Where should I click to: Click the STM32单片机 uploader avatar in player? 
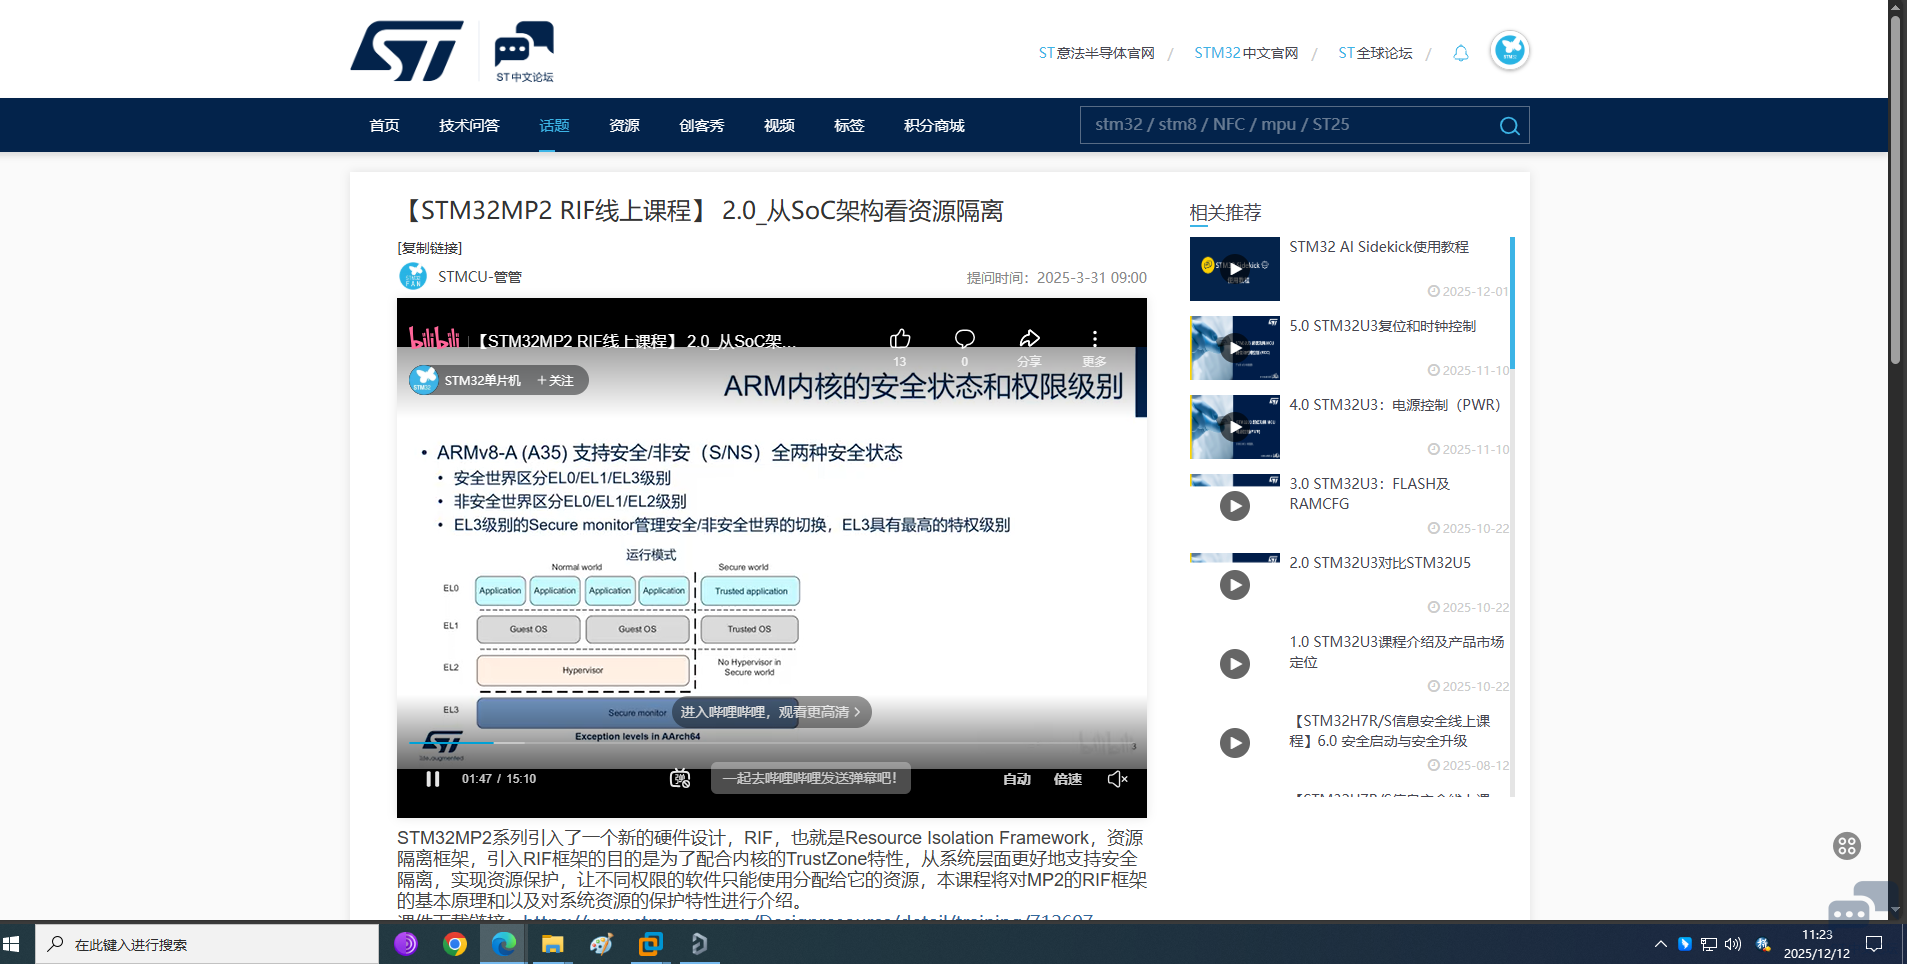click(424, 380)
